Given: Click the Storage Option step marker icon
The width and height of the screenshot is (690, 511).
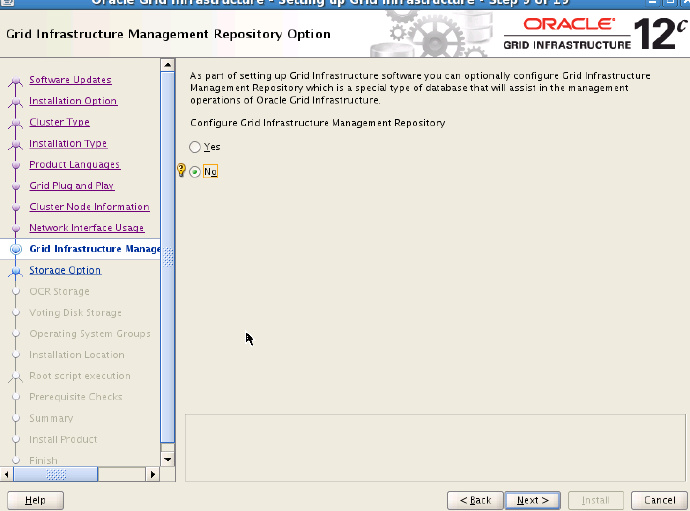Looking at the screenshot, I should pyautogui.click(x=16, y=271).
